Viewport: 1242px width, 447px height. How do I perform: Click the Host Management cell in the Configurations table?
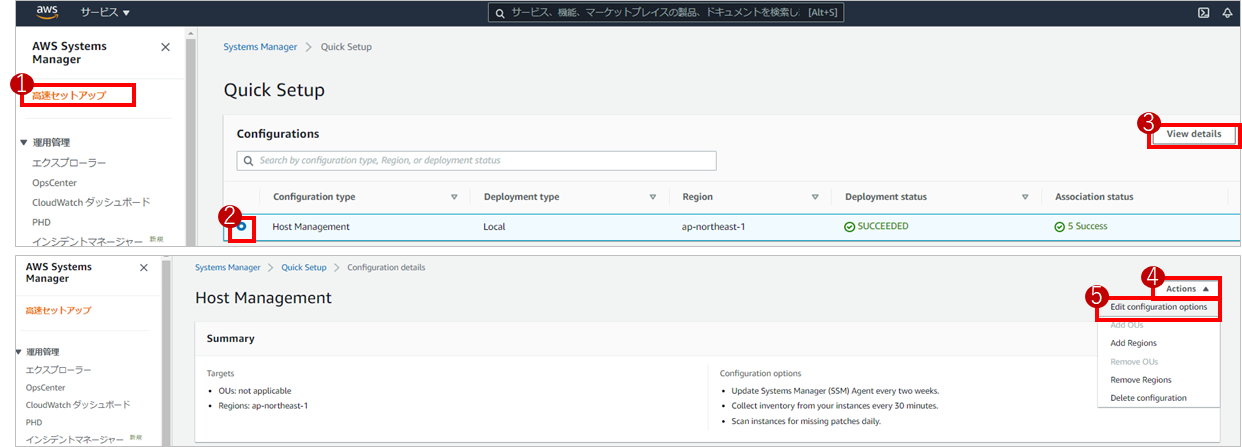(311, 226)
